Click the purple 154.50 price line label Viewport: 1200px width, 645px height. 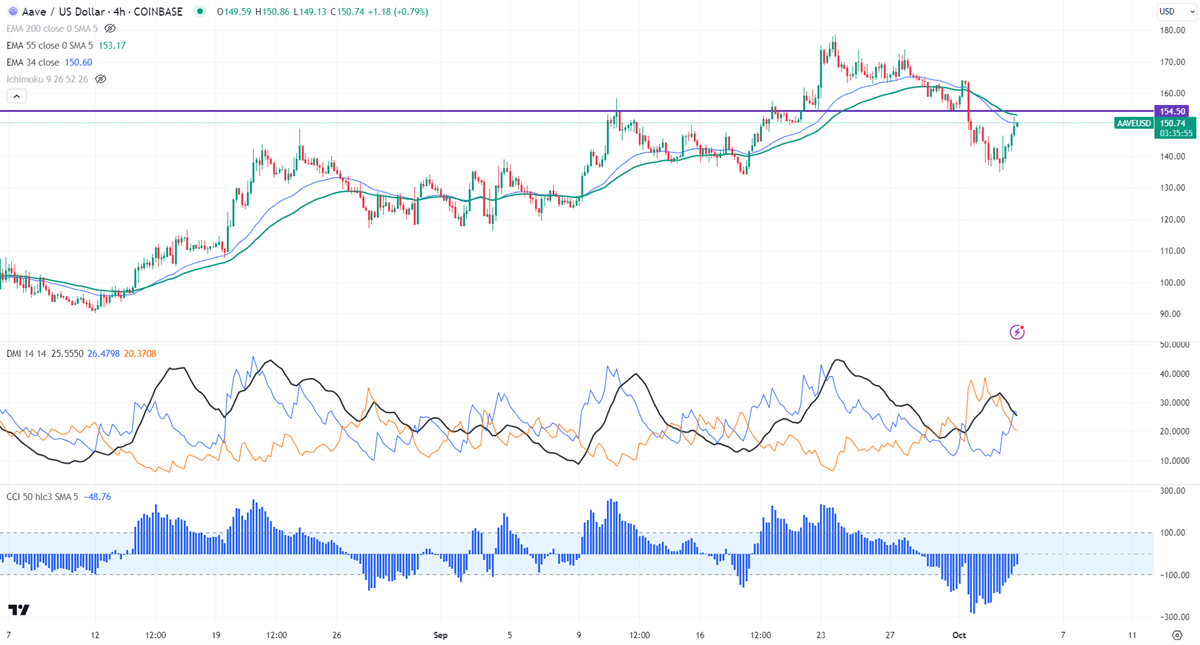tap(1171, 111)
